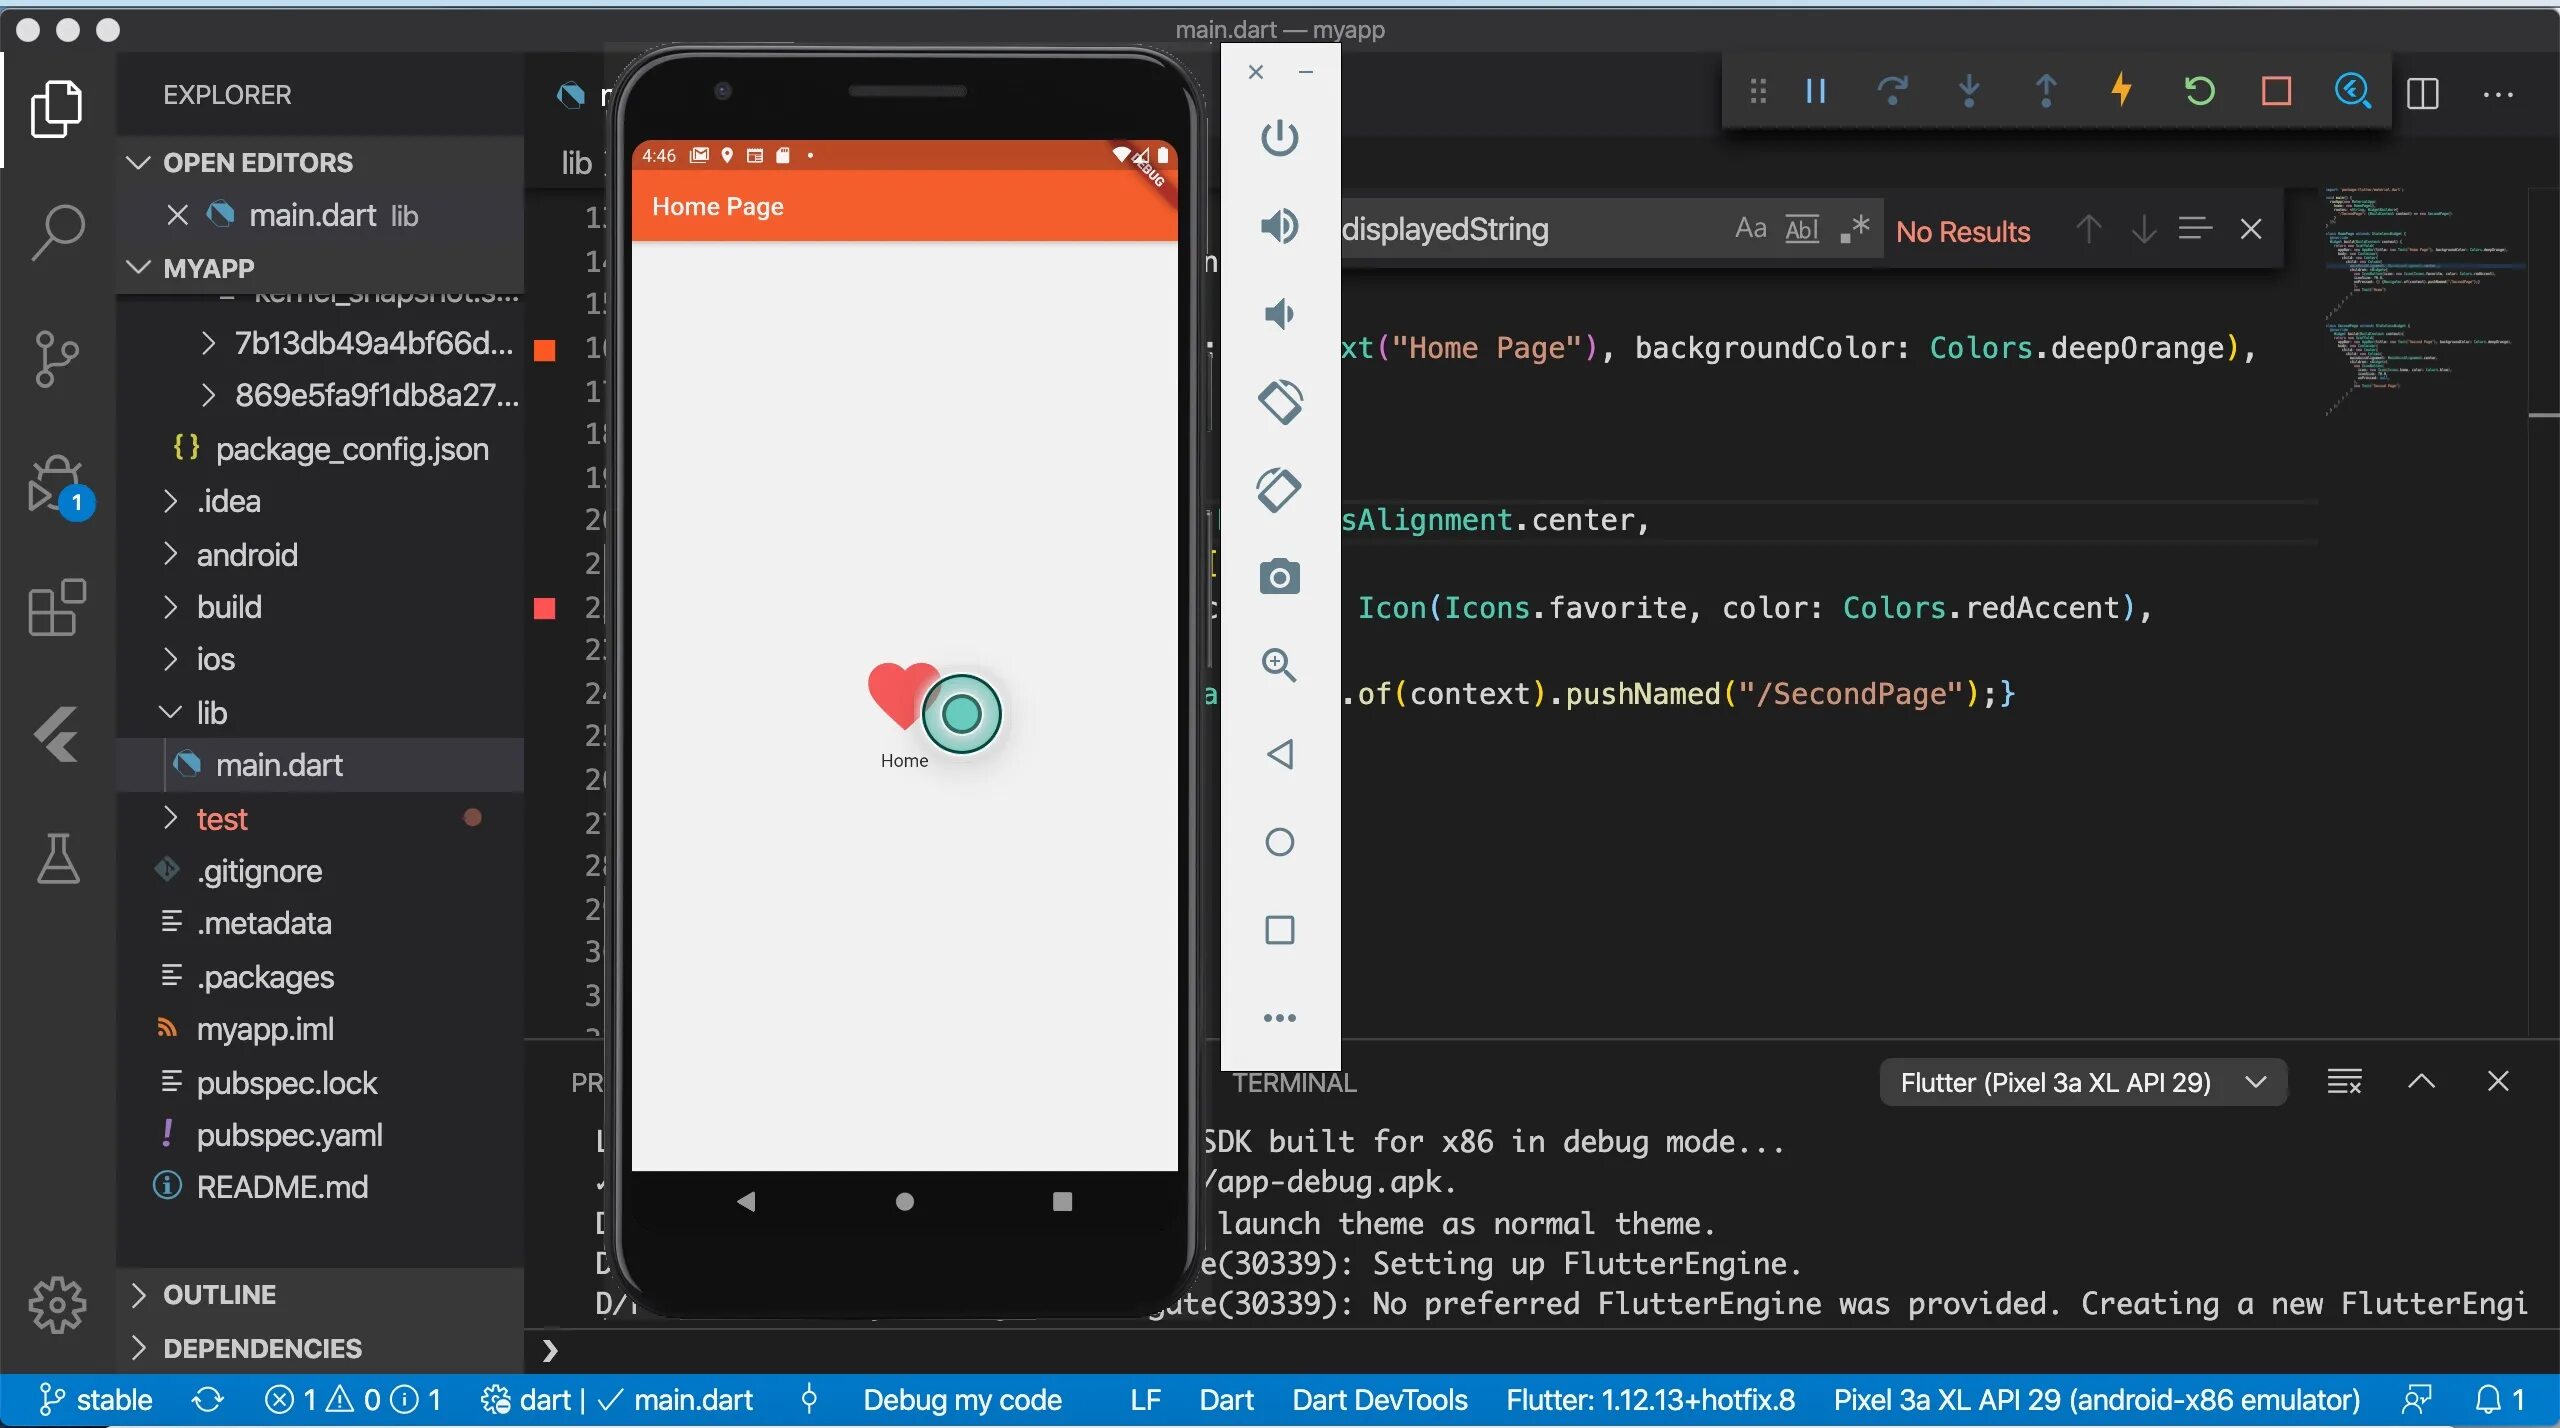2560x1428 pixels.
Task: Collapse the lib folder
Action: click(x=211, y=712)
